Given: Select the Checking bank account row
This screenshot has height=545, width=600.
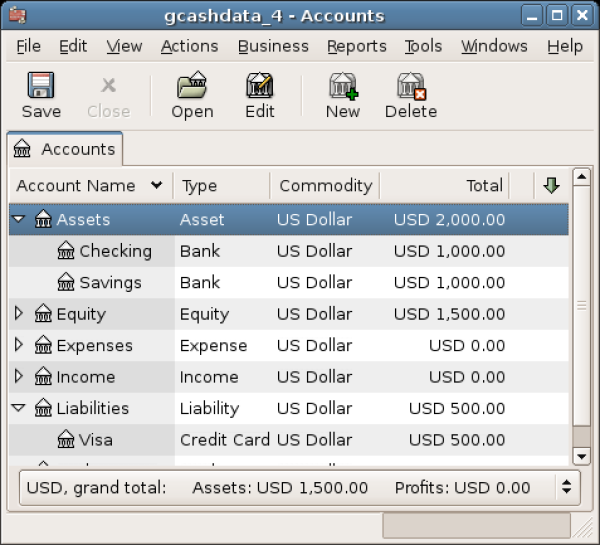Looking at the screenshot, I should coord(115,251).
